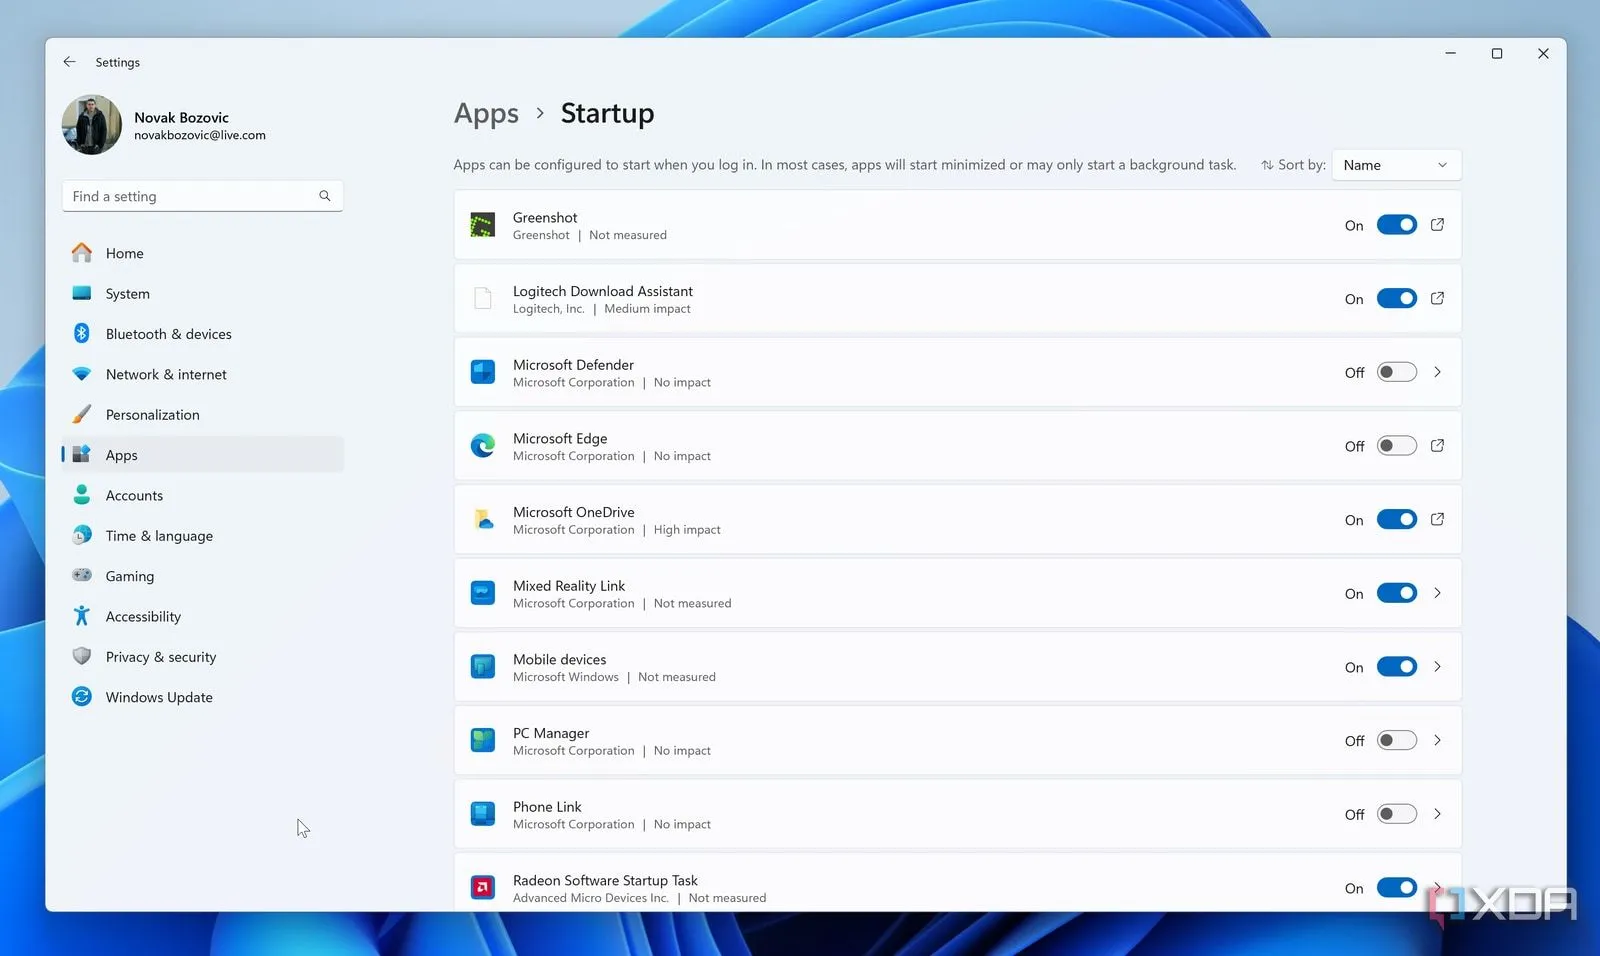Disable Greenshot startup toggle
Viewport: 1600px width, 956px height.
point(1396,224)
